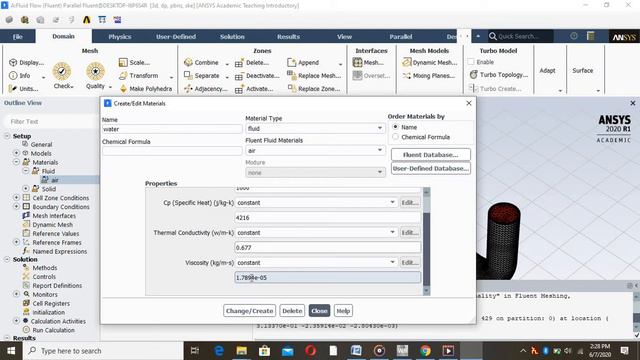Select Order Materials by Chemical Formula

(x=395, y=137)
